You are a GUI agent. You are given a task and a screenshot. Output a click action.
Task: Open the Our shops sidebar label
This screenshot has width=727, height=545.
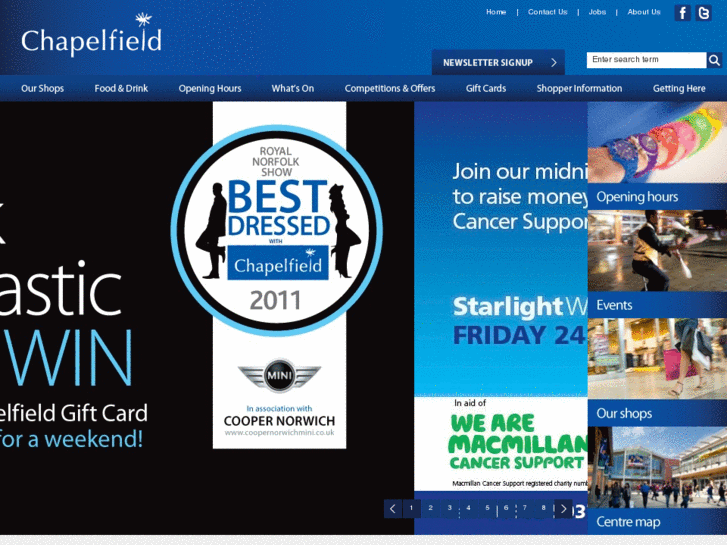coord(624,413)
